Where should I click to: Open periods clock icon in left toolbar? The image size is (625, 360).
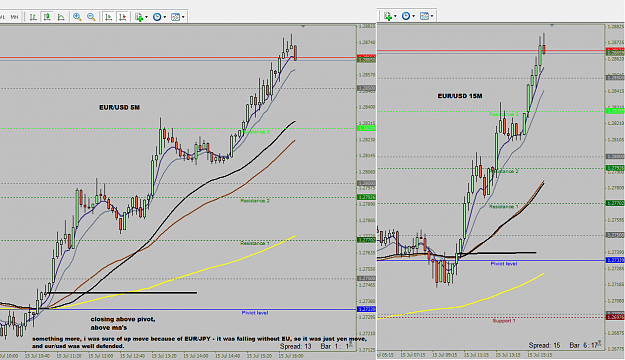pos(157,17)
